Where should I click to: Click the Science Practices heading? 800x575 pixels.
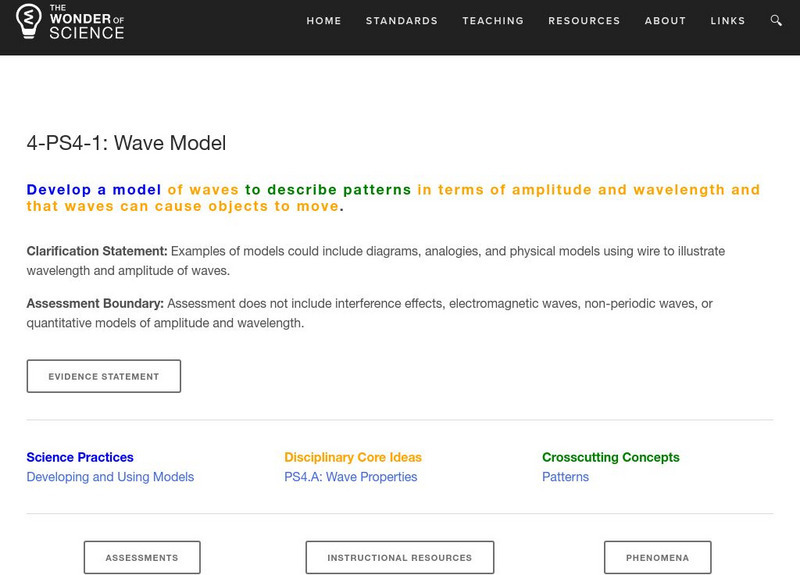pyautogui.click(x=80, y=457)
